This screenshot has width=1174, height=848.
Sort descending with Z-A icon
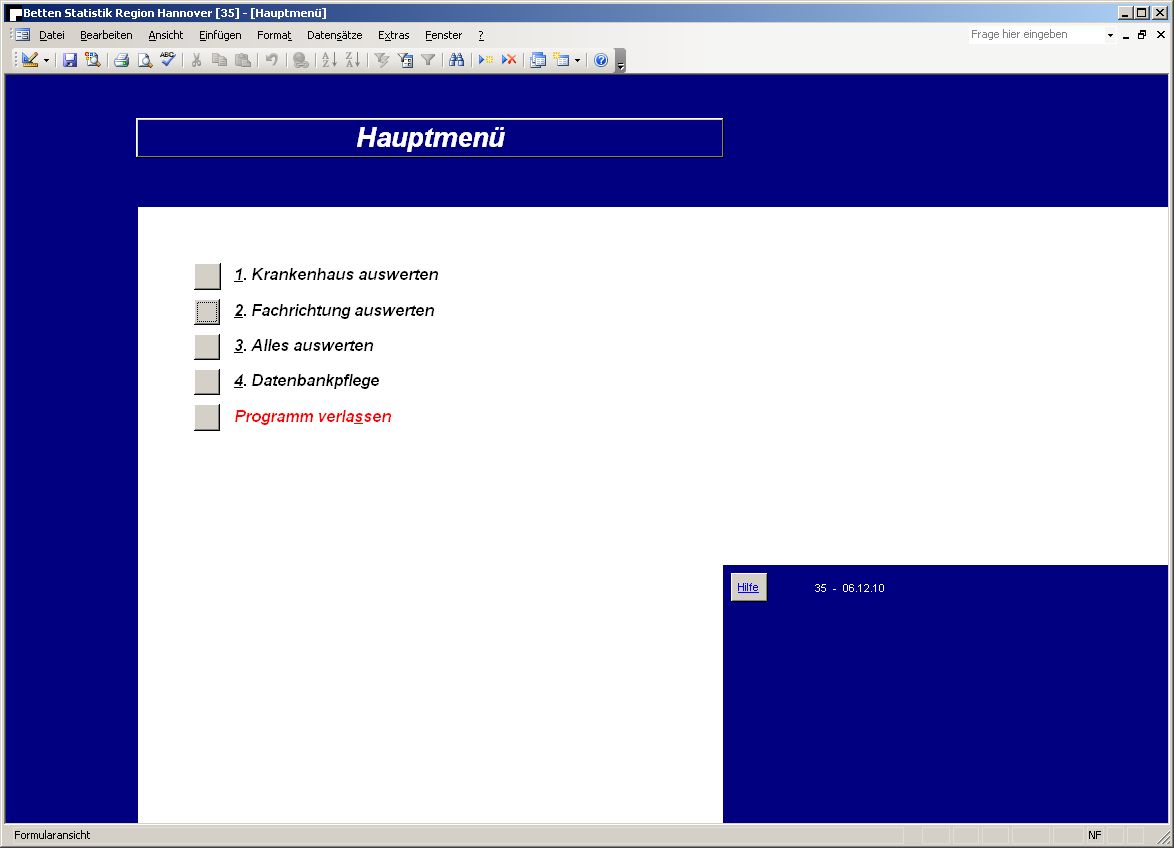click(x=353, y=61)
